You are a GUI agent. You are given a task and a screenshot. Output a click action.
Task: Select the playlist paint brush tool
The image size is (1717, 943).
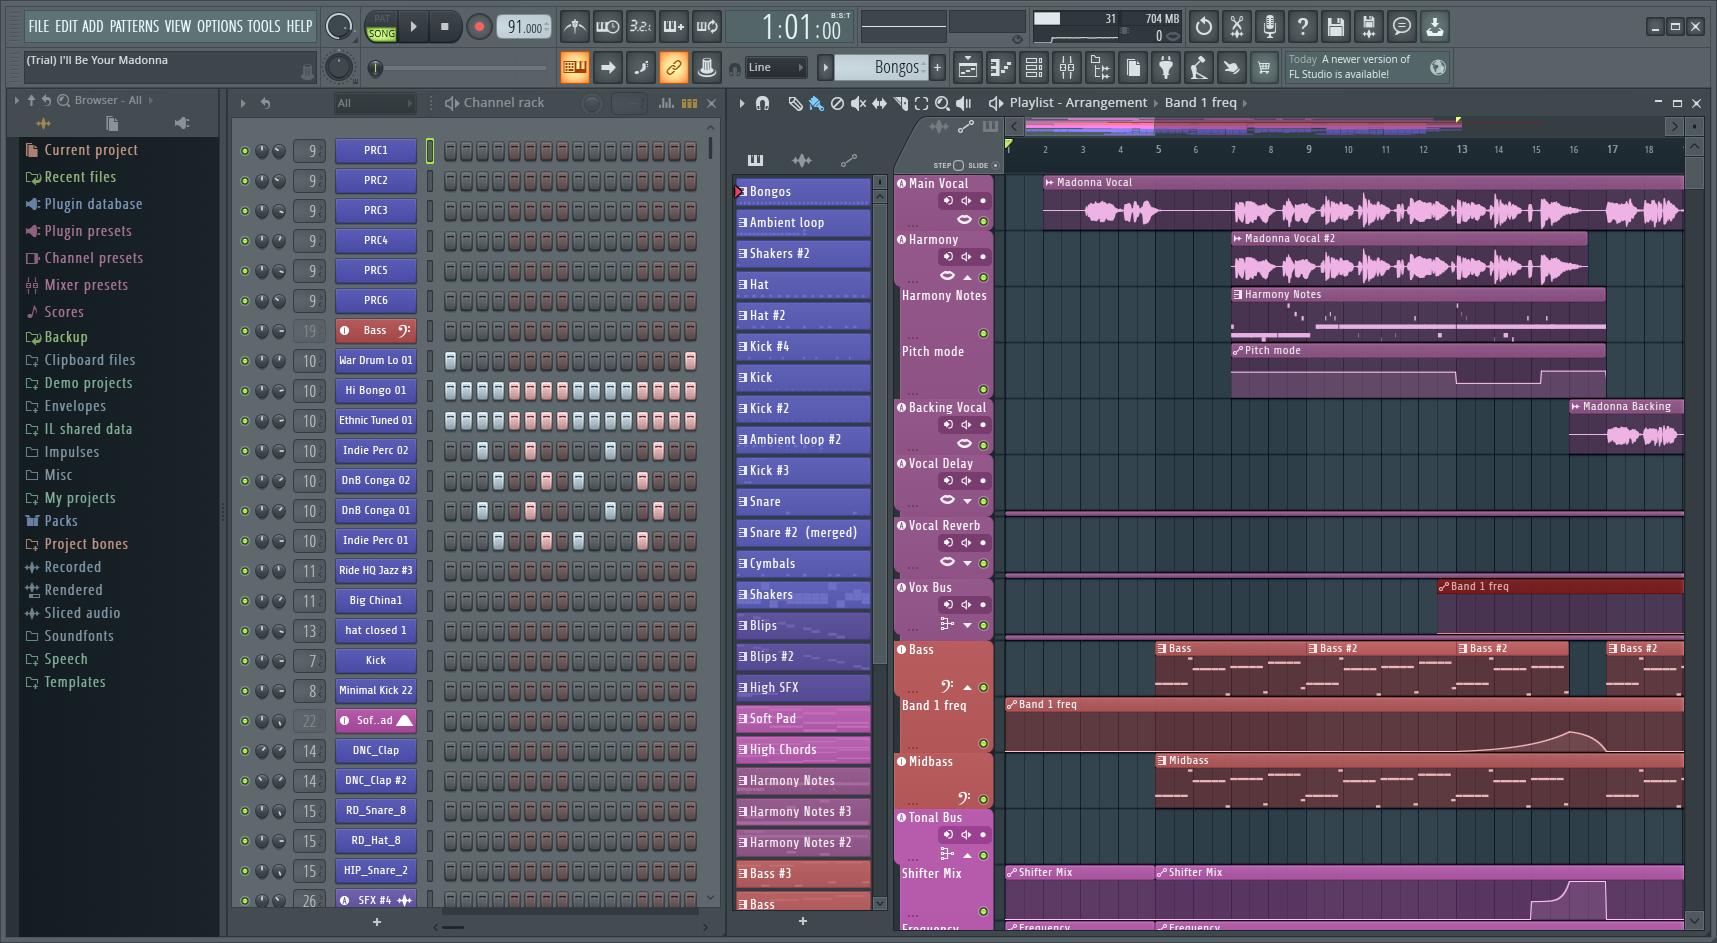coord(816,103)
